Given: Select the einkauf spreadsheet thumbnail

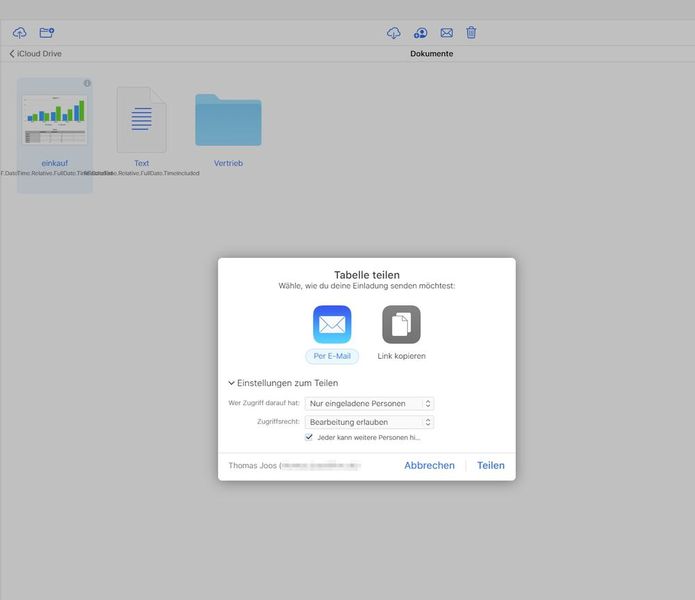Looking at the screenshot, I should [55, 120].
